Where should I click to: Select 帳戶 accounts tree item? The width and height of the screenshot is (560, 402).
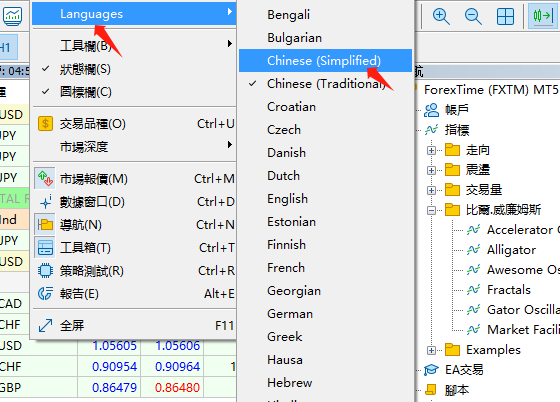click(x=456, y=110)
